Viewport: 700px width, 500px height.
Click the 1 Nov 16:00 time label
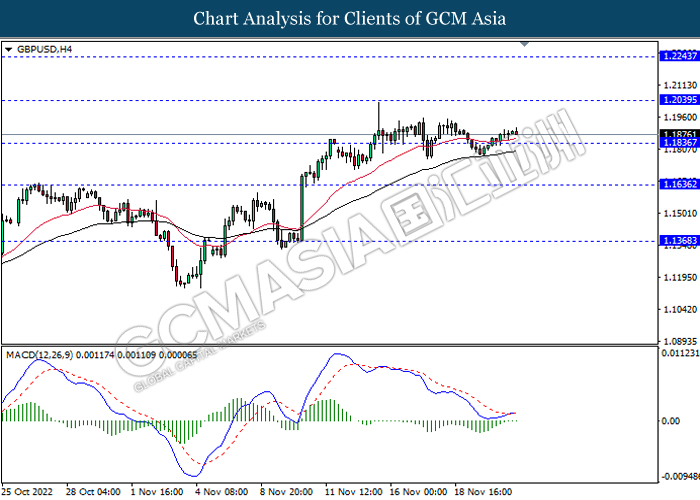click(x=157, y=492)
